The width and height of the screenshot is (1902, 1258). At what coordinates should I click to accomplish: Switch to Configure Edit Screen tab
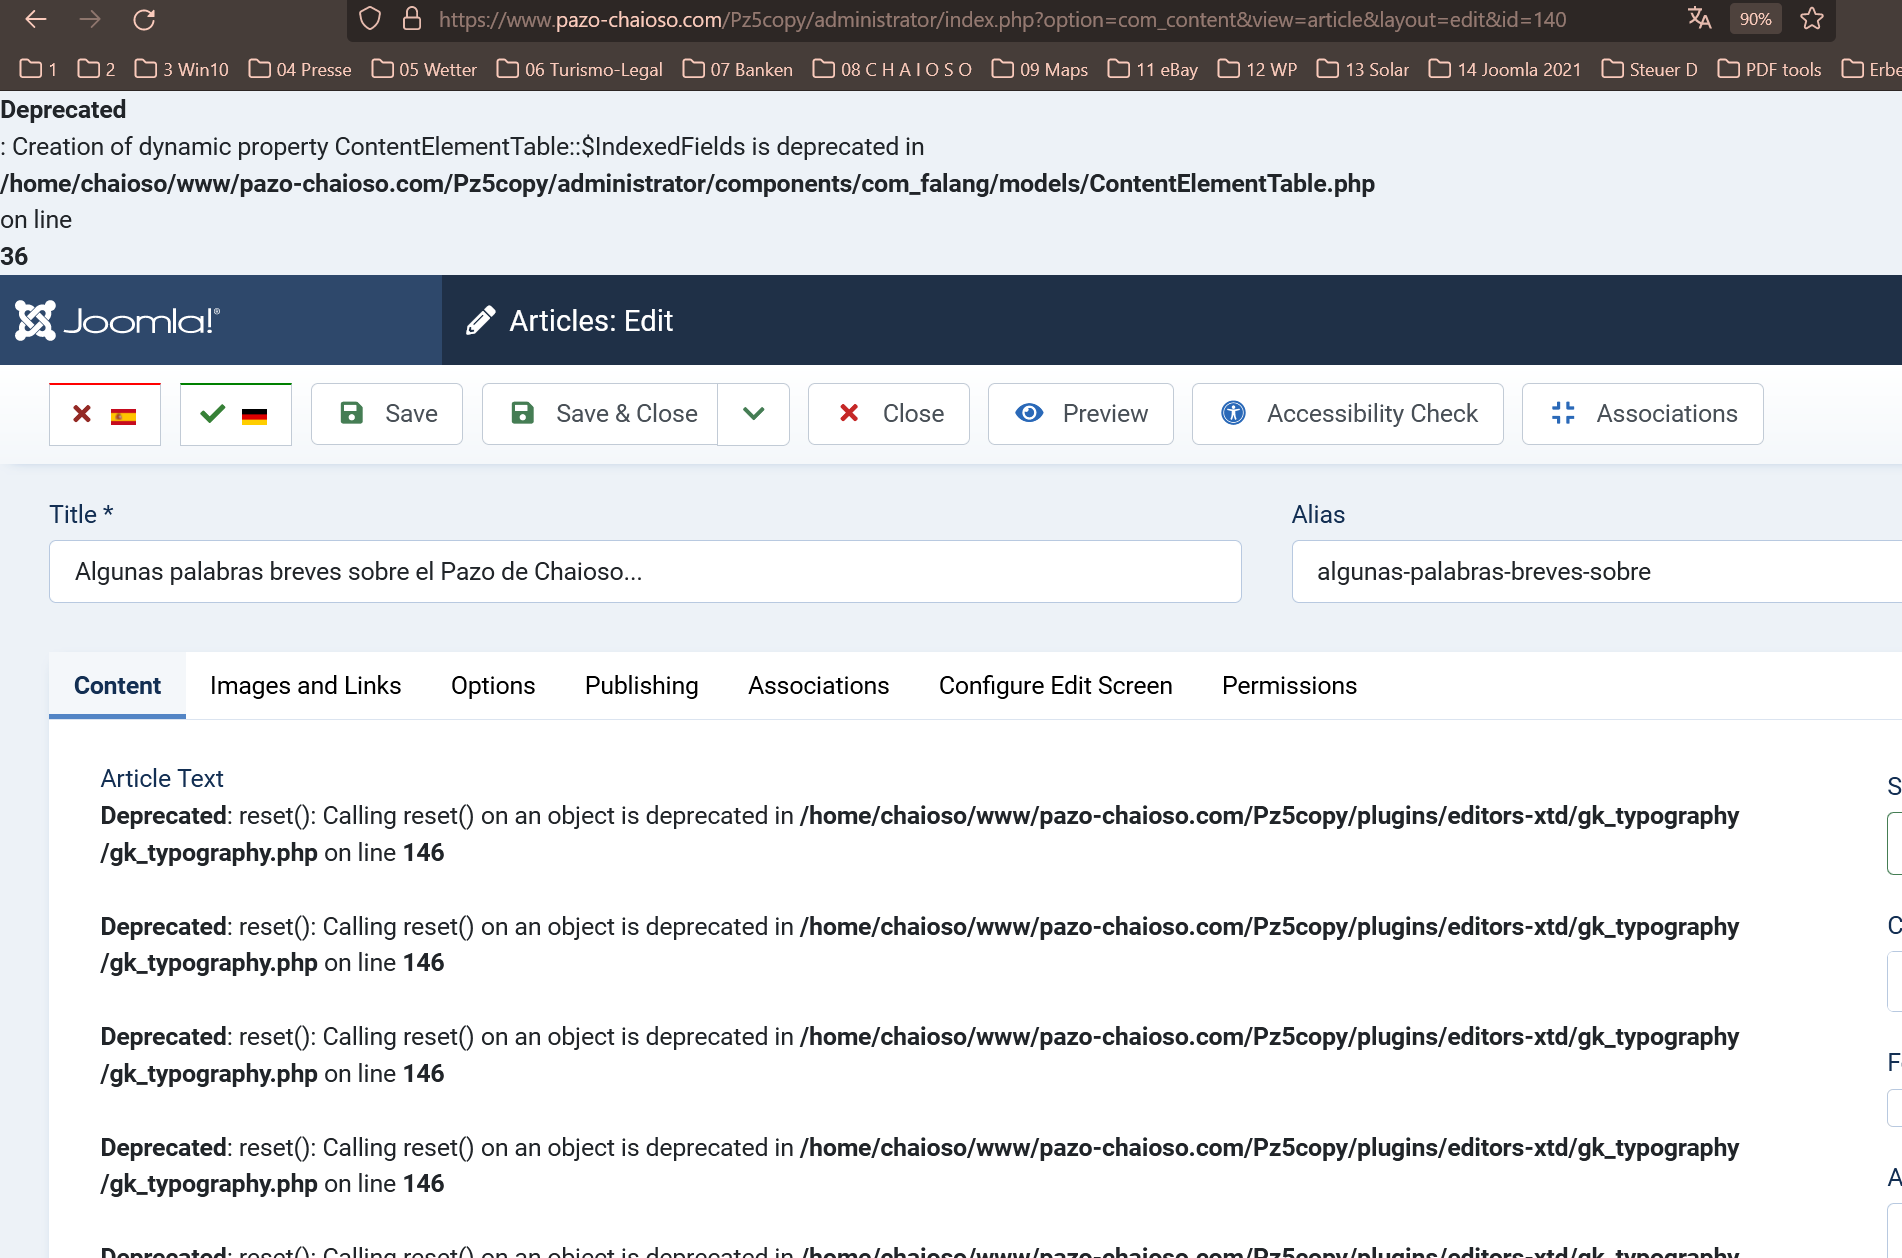1056,686
